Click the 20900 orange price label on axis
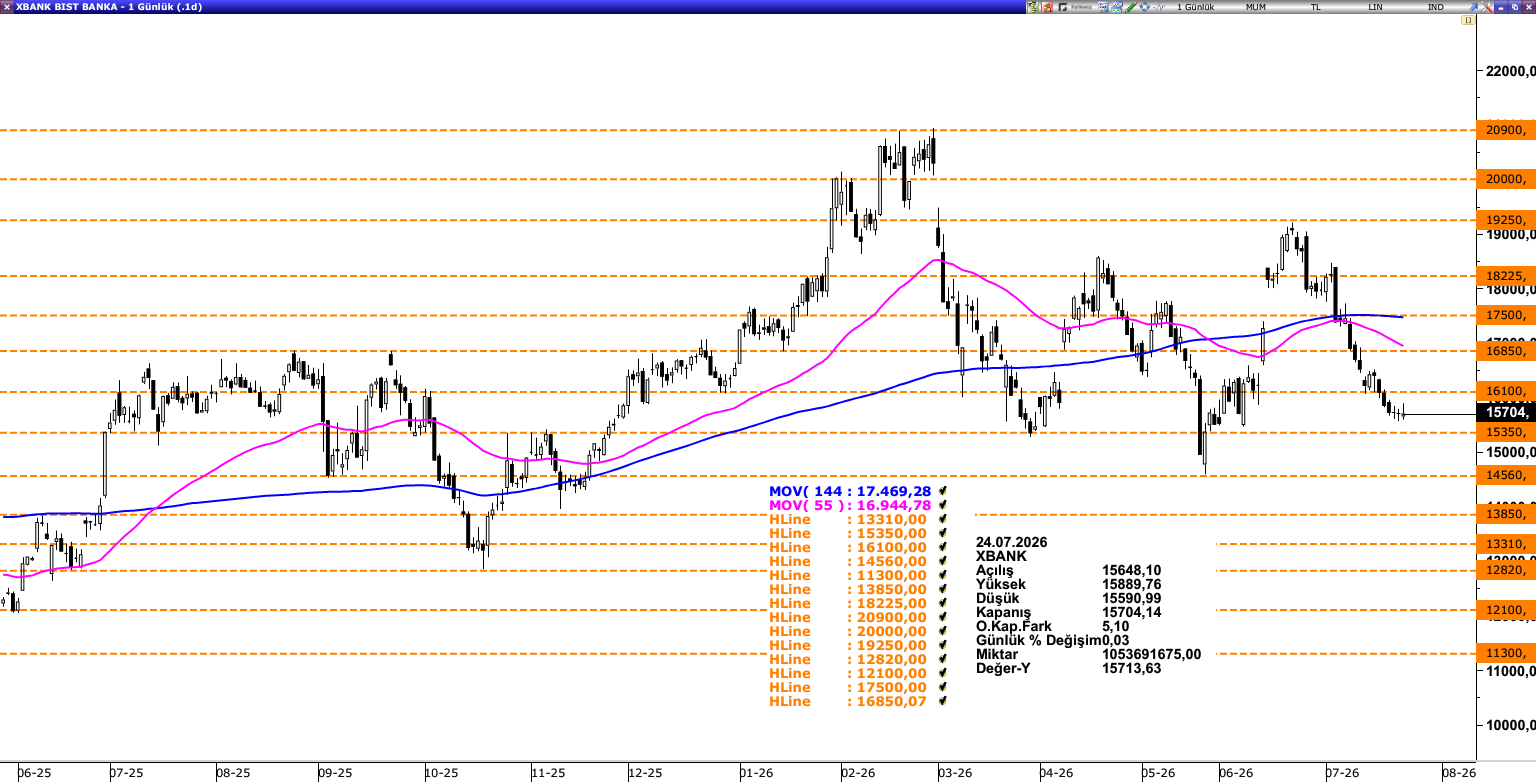The image size is (1536, 782). [x=1505, y=130]
